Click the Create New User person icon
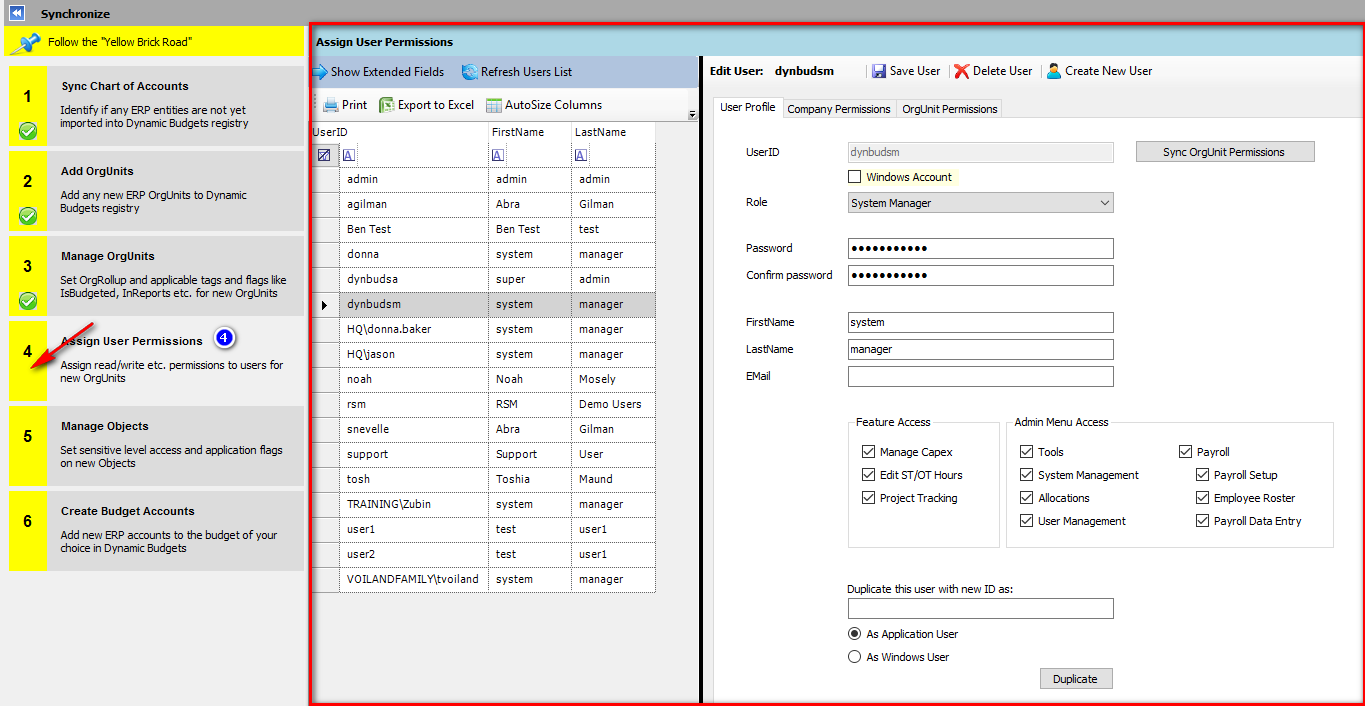This screenshot has width=1365, height=706. click(1054, 71)
